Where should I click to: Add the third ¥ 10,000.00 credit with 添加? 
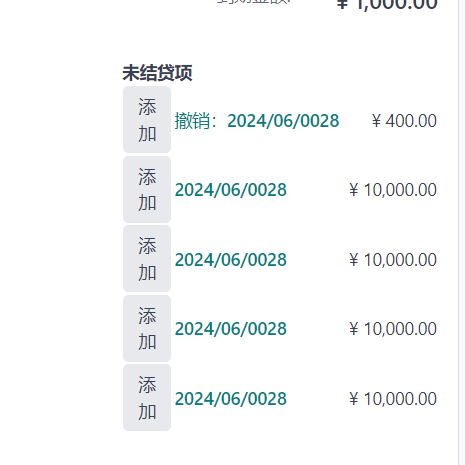(147, 328)
